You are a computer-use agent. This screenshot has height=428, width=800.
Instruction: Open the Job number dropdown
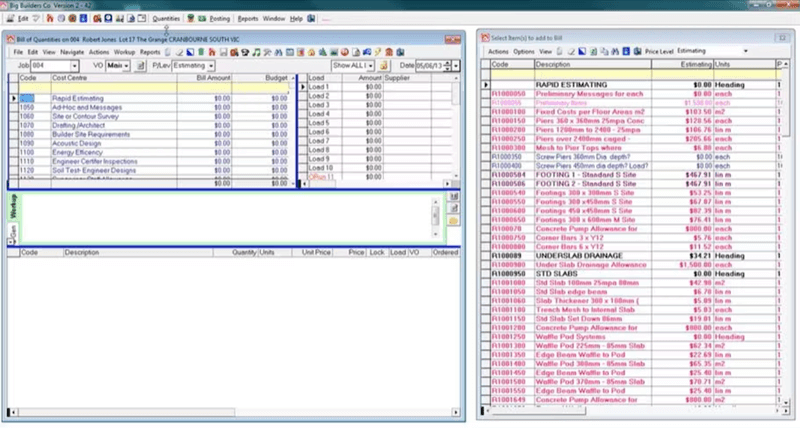coord(74,66)
